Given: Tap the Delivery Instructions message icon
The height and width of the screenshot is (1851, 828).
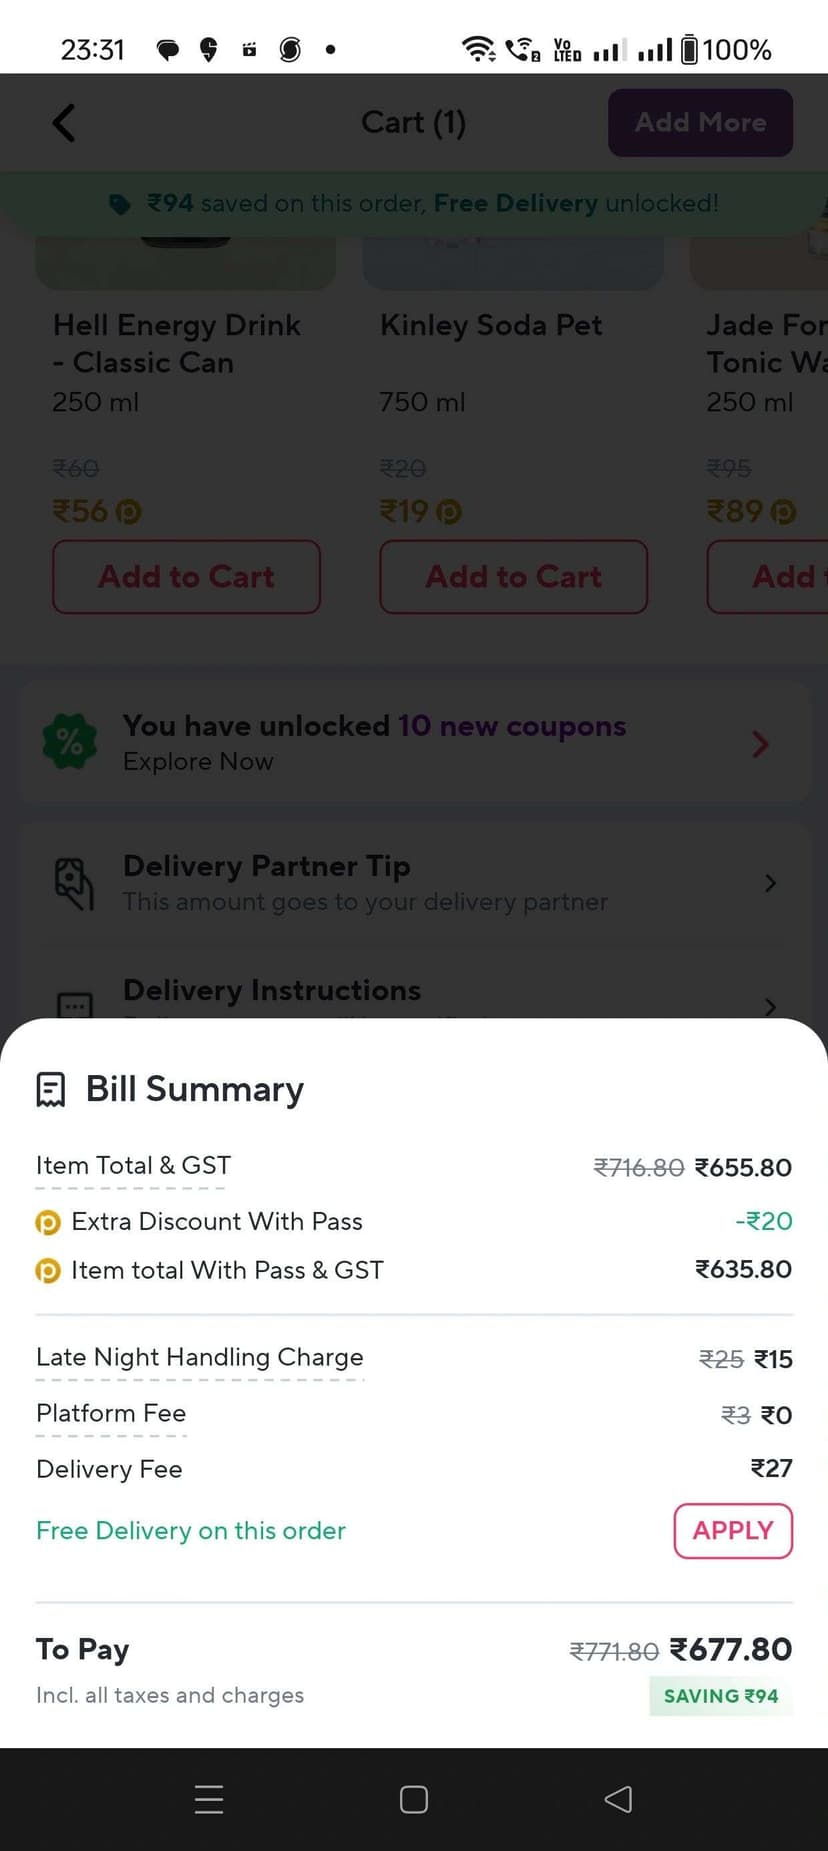Looking at the screenshot, I should tap(75, 1005).
